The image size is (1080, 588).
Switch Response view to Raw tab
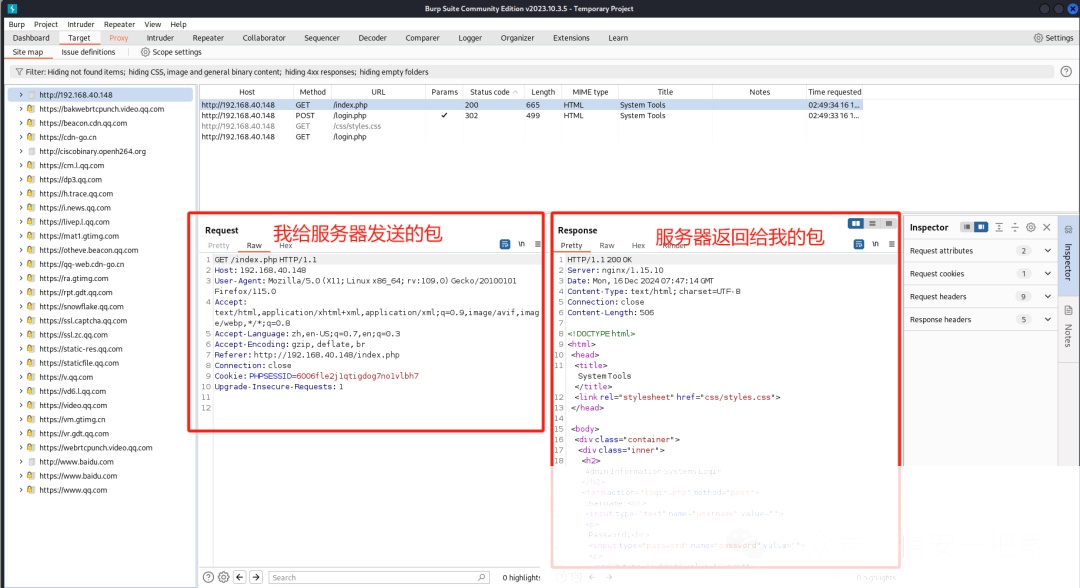(x=607, y=246)
